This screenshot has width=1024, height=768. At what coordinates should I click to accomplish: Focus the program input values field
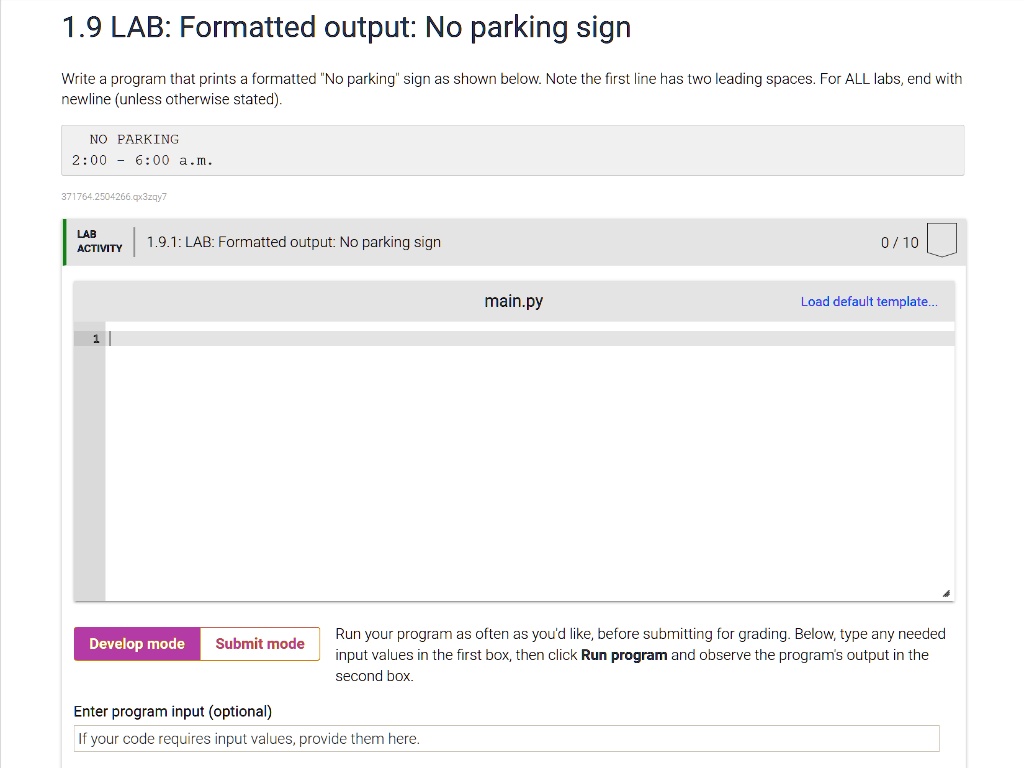coord(507,739)
